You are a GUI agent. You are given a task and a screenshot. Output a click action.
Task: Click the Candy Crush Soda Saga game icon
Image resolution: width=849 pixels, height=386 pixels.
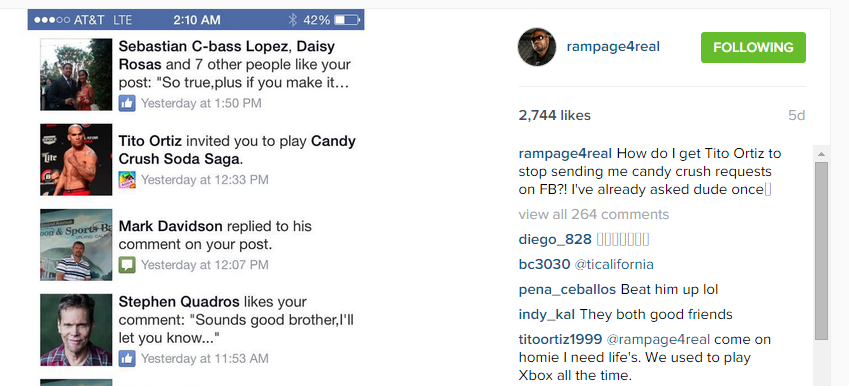pyautogui.click(x=127, y=180)
